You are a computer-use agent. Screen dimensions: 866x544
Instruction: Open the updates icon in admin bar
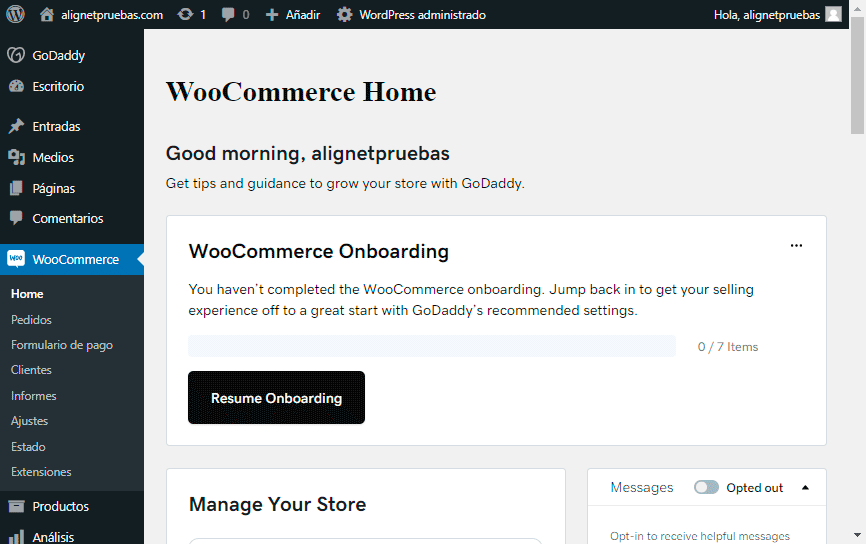click(x=185, y=15)
